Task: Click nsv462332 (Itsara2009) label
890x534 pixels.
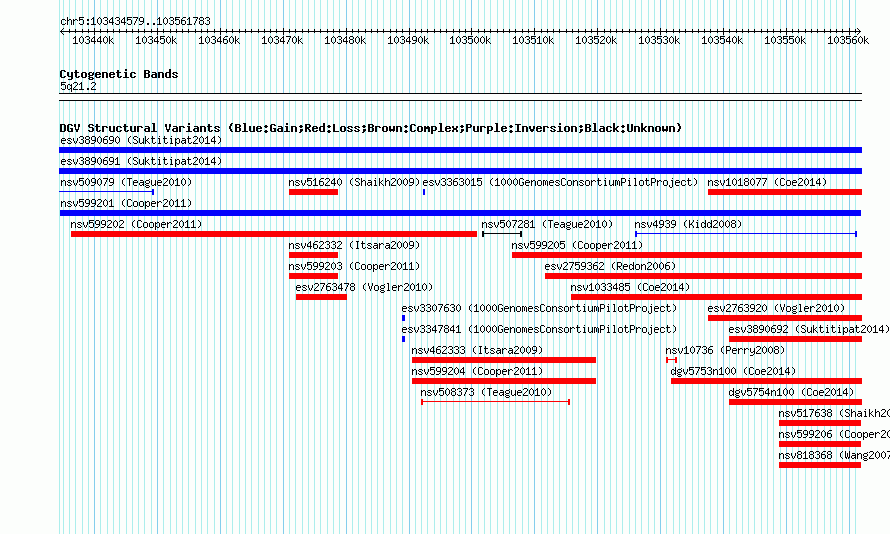Action: point(354,245)
